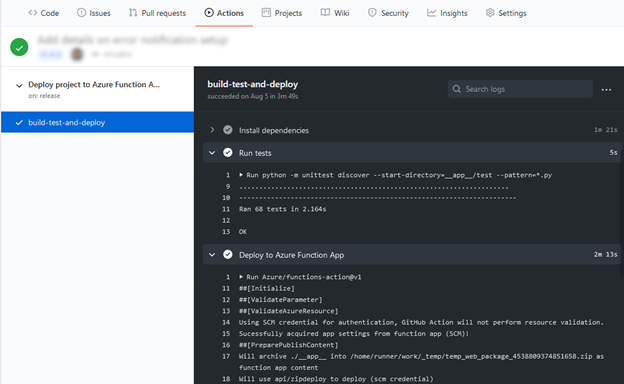
Task: Open the Insights tab
Action: pyautogui.click(x=447, y=13)
